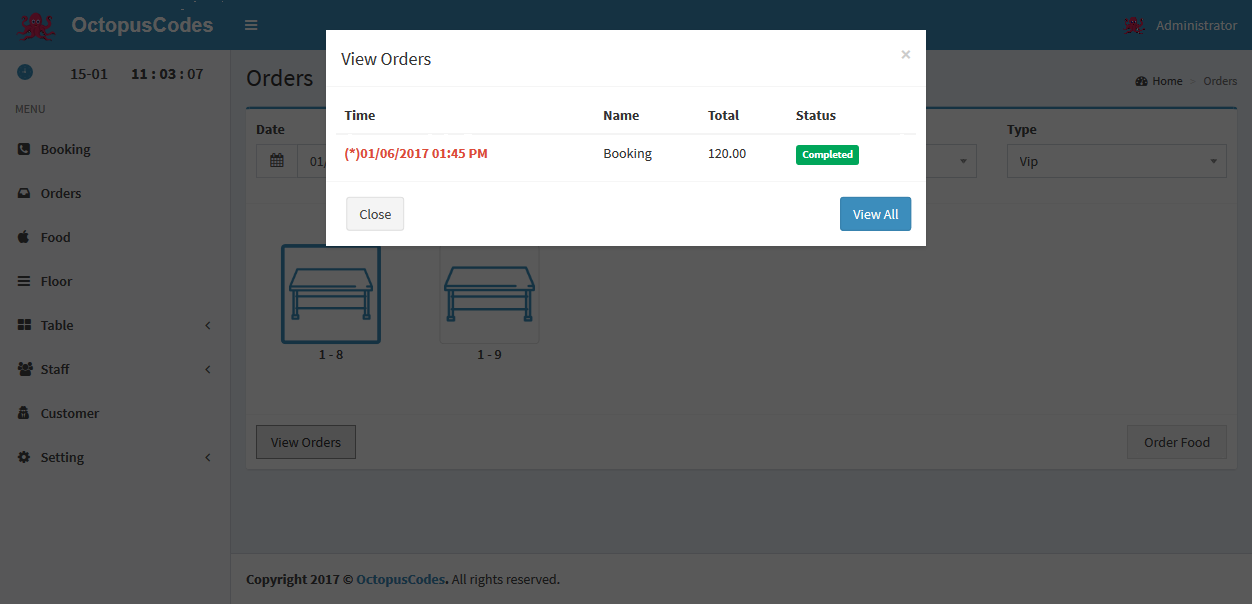Open the Customer menu item

pos(69,413)
